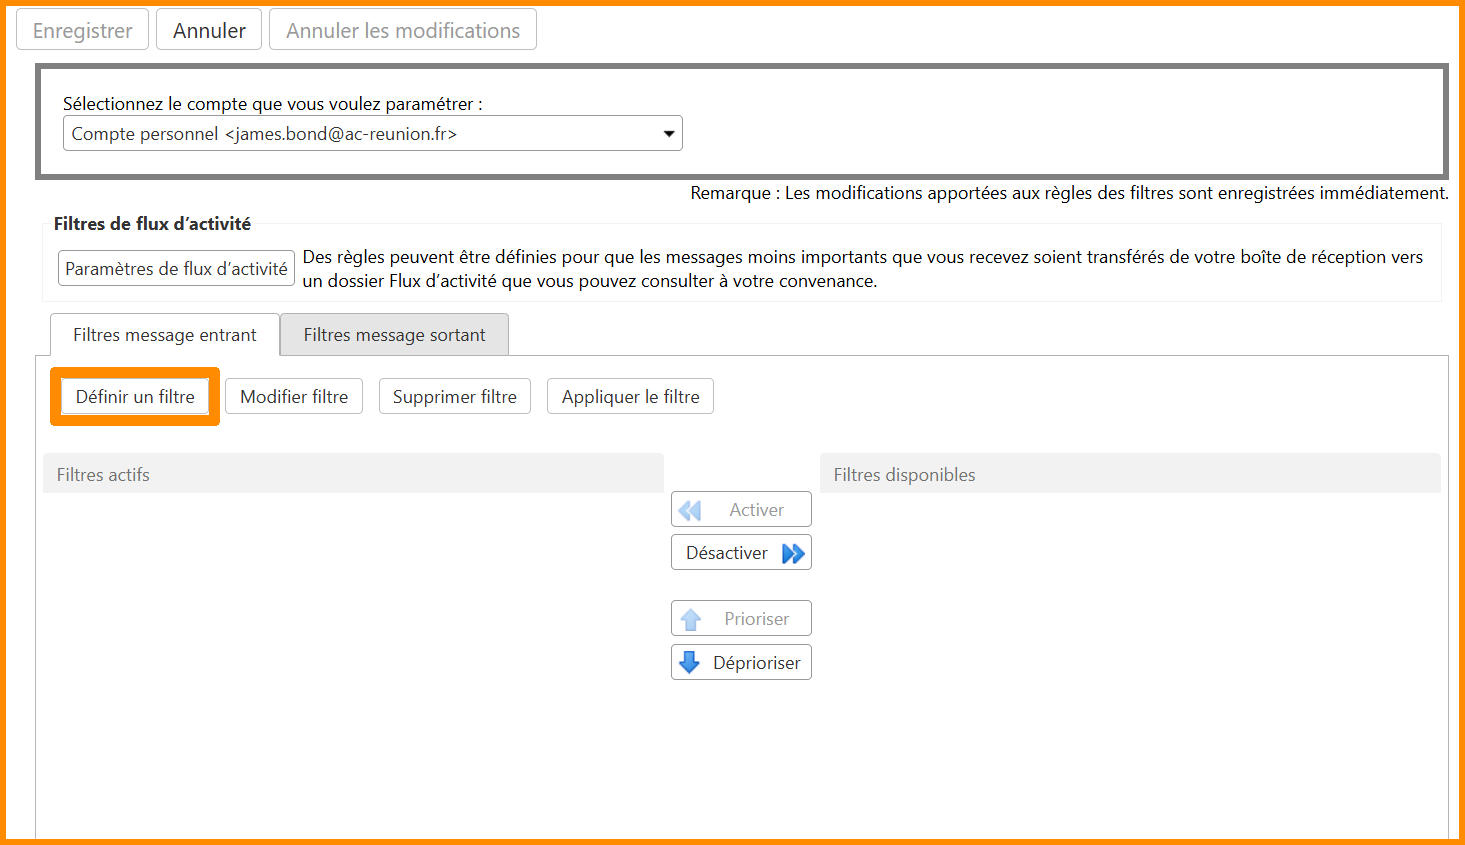Click the Enregistrer button
Screen dimensions: 1465x845
[82, 30]
